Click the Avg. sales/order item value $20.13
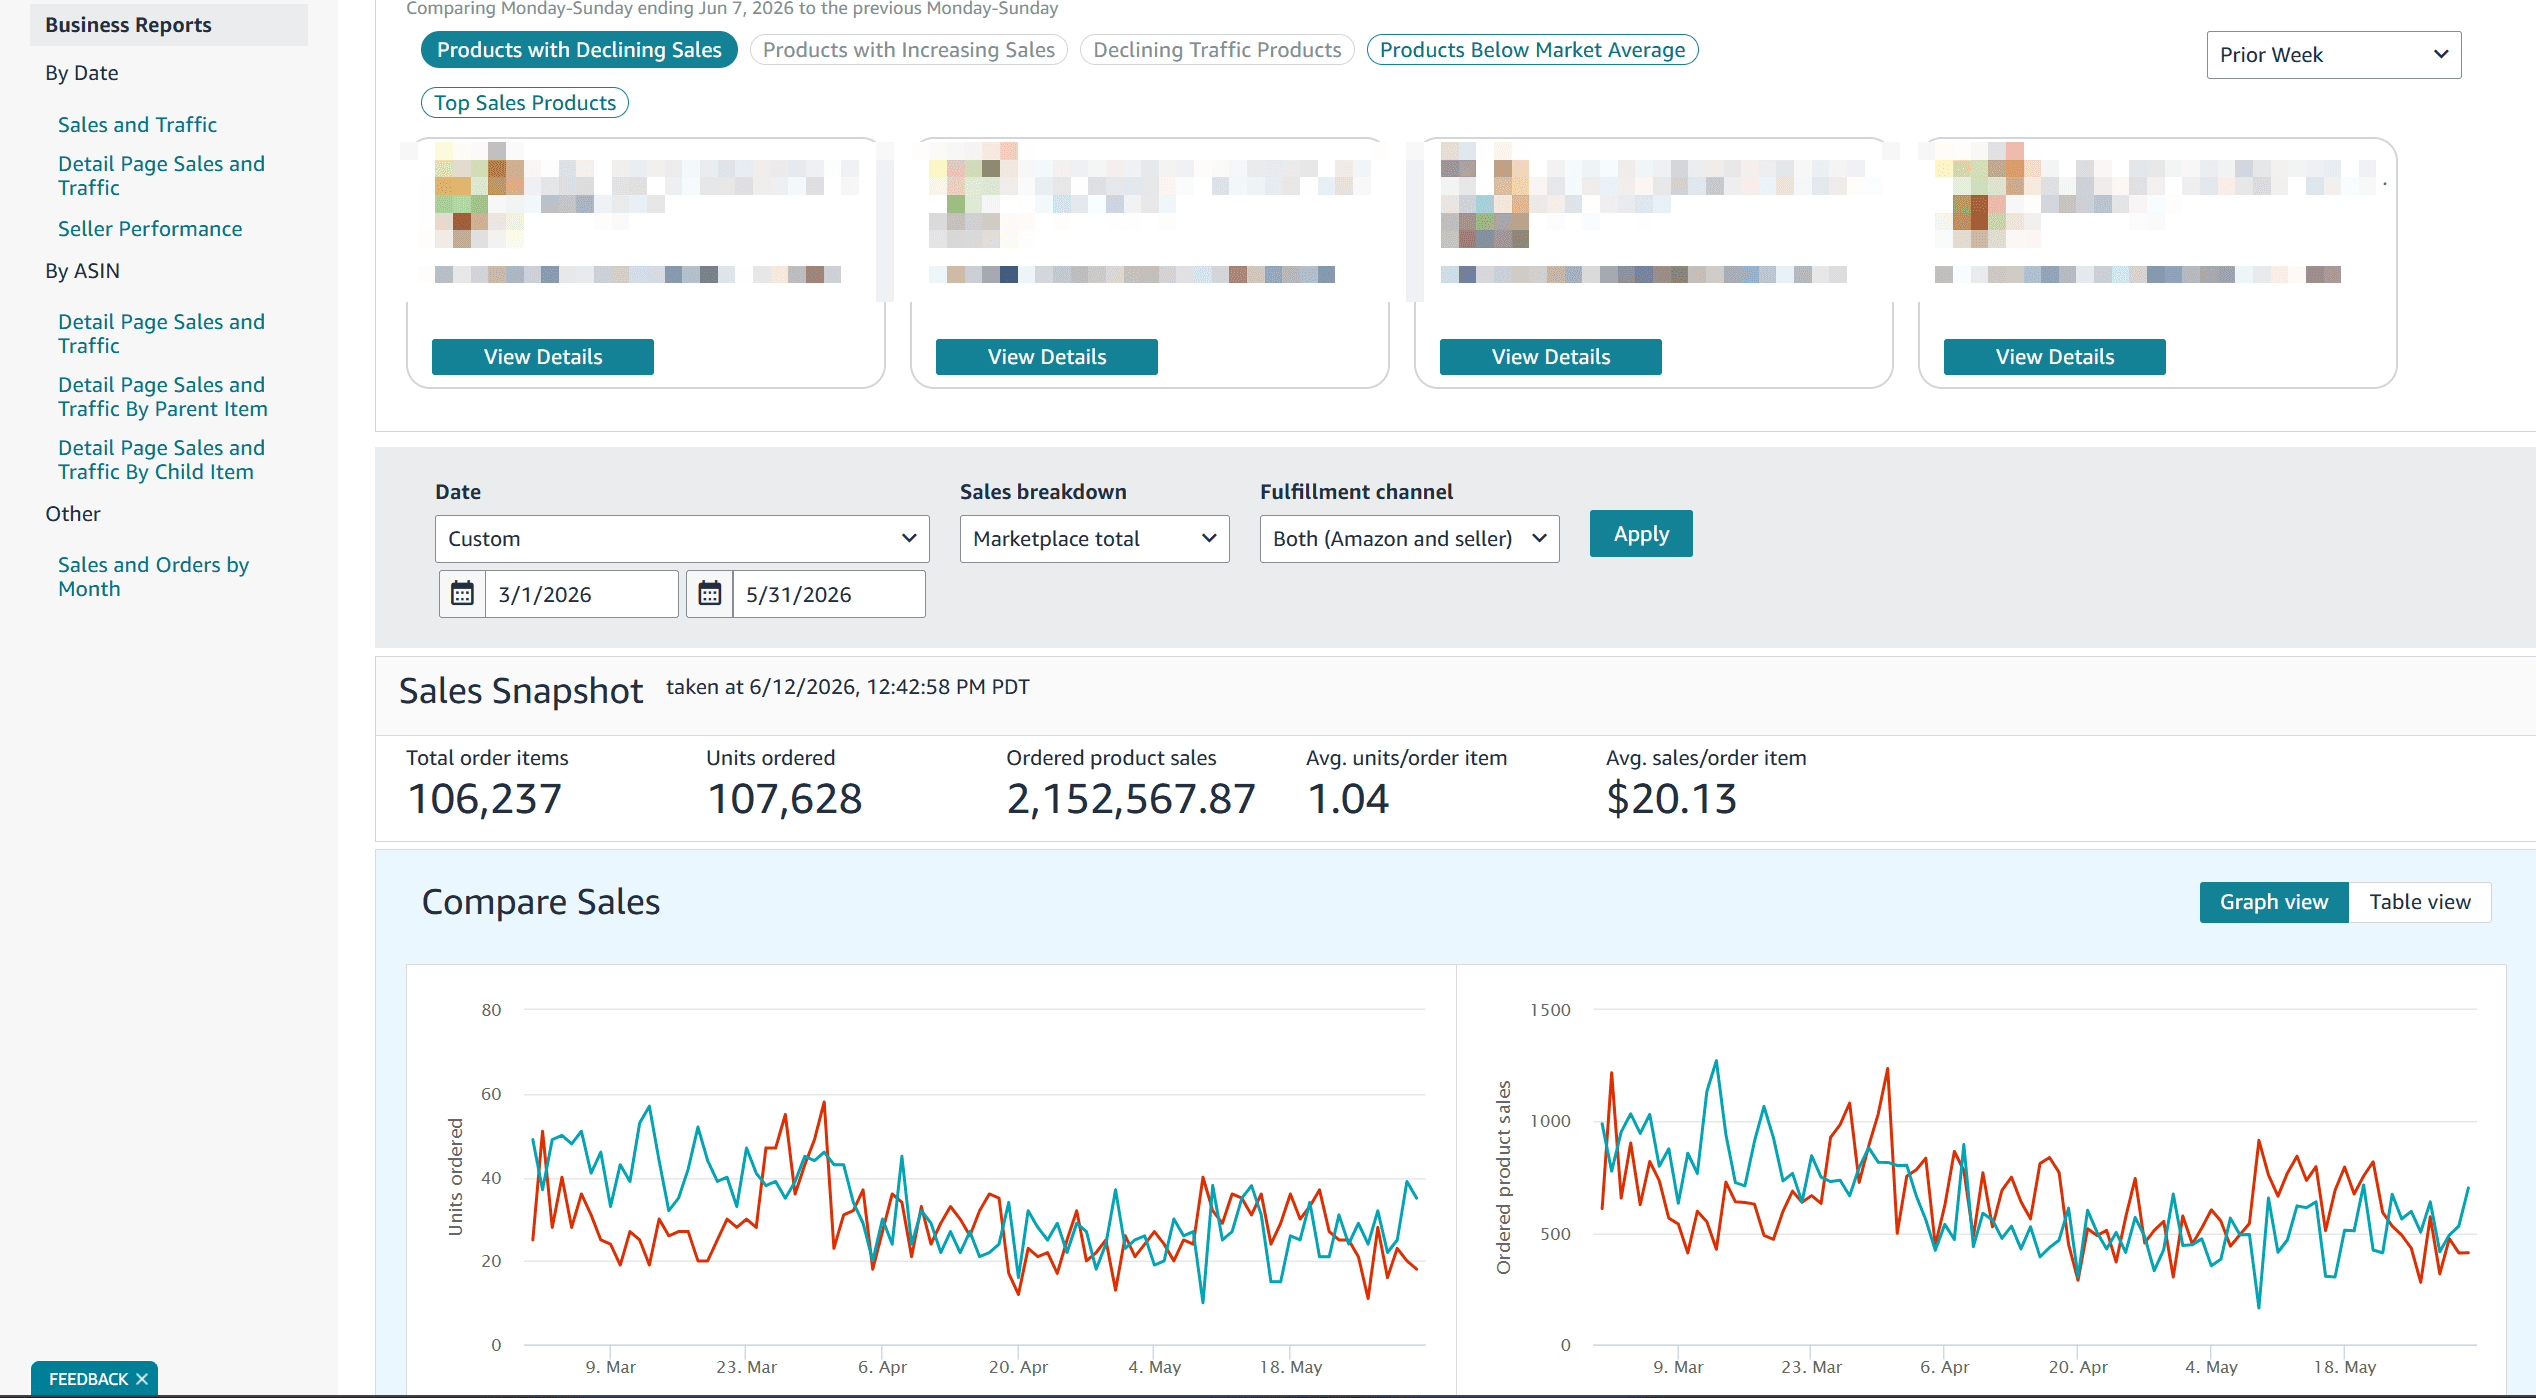 pos(1672,799)
